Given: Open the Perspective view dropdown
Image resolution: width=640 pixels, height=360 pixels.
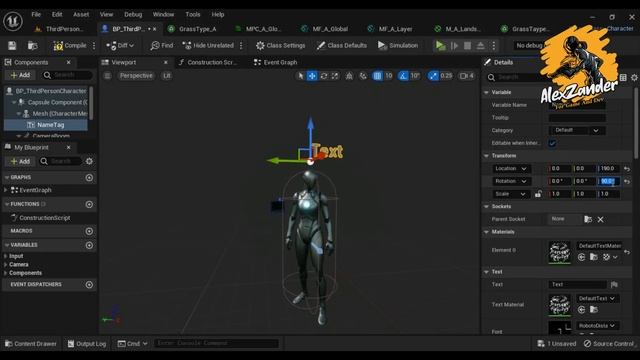Looking at the screenshot, I should (x=136, y=76).
